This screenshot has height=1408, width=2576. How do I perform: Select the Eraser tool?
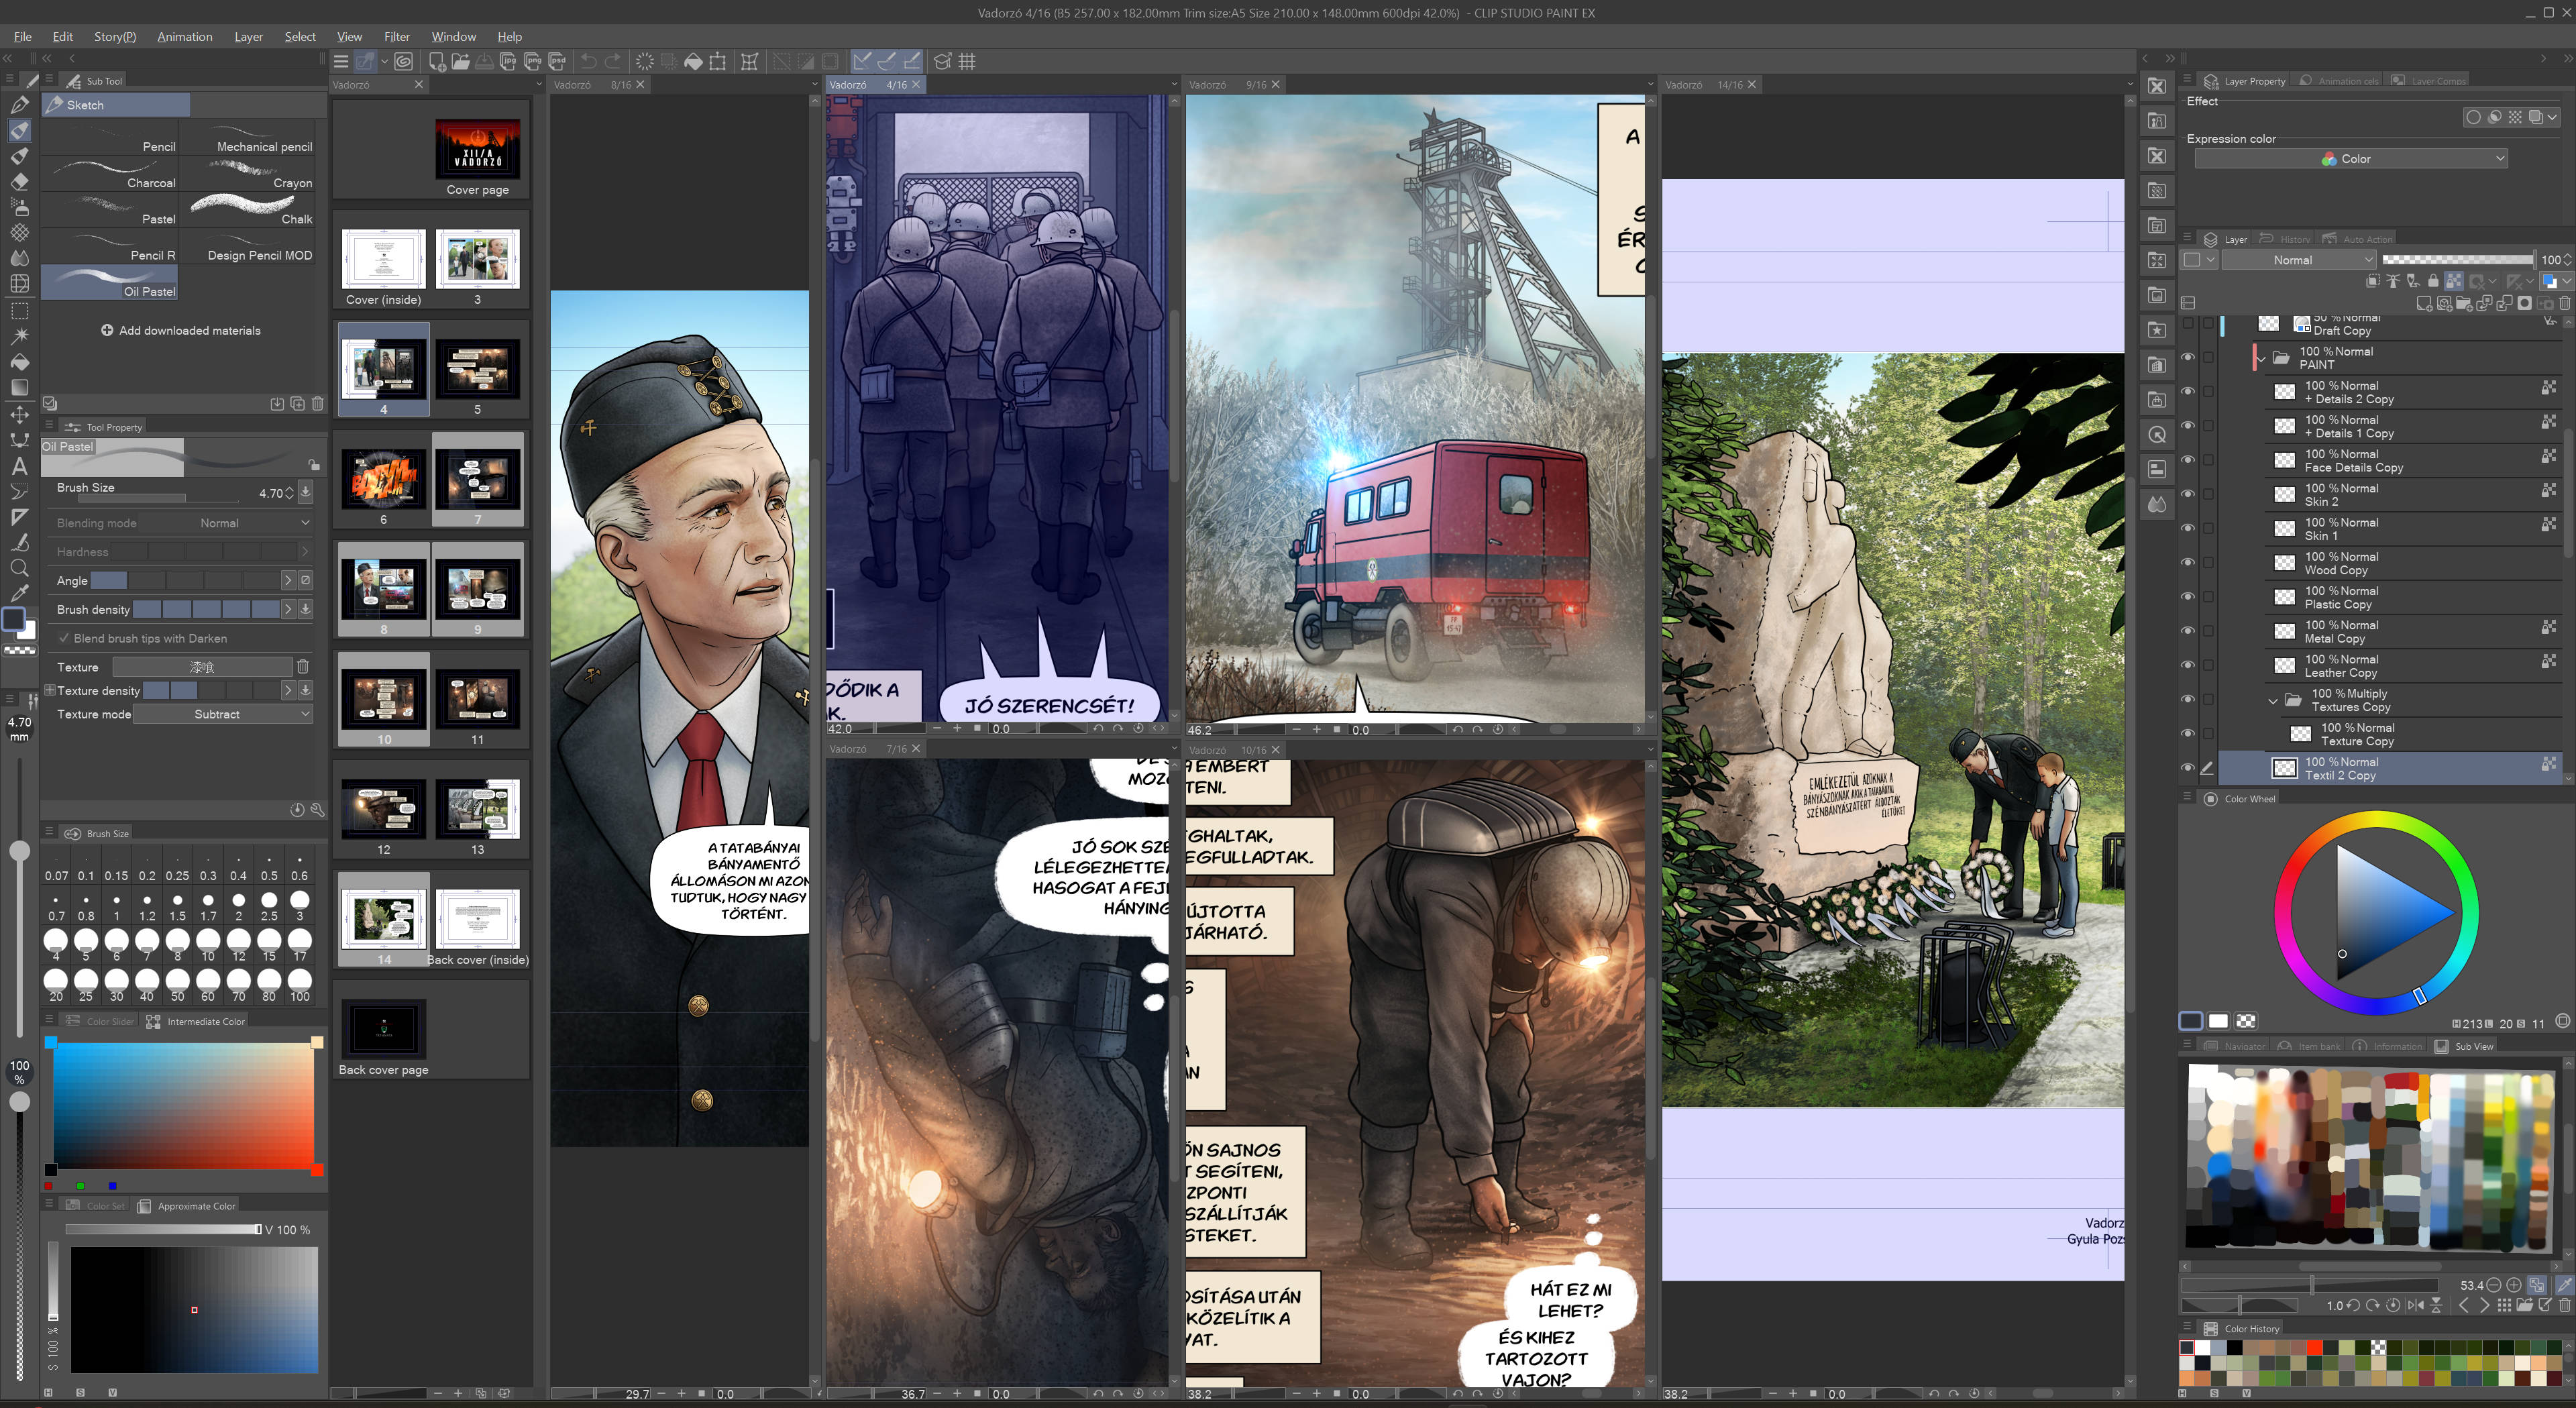click(x=19, y=182)
